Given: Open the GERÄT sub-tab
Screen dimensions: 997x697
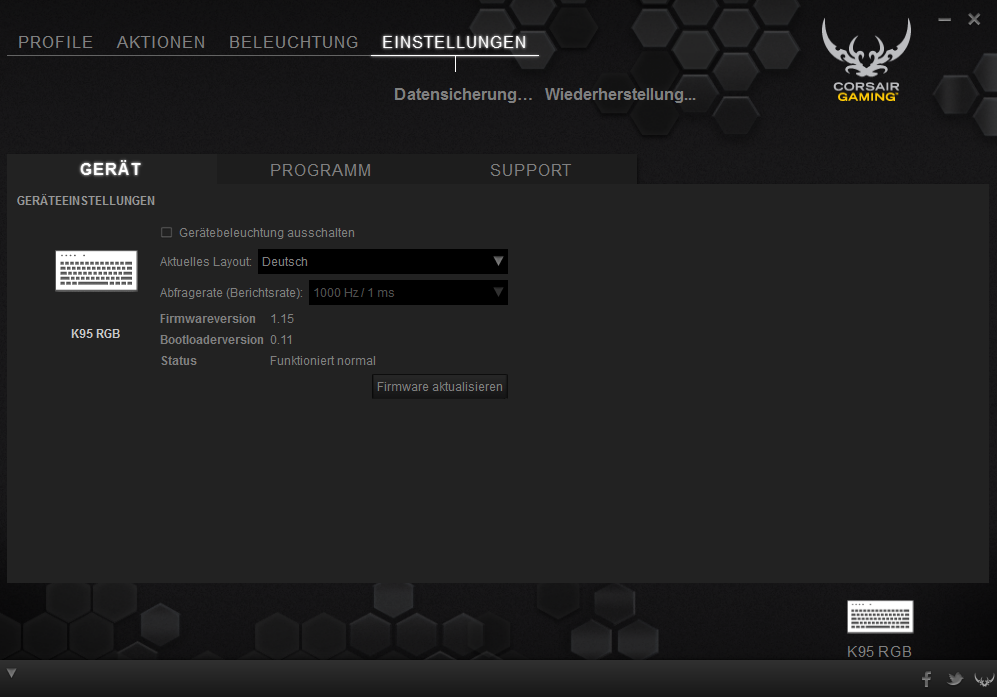Looking at the screenshot, I should (111, 169).
